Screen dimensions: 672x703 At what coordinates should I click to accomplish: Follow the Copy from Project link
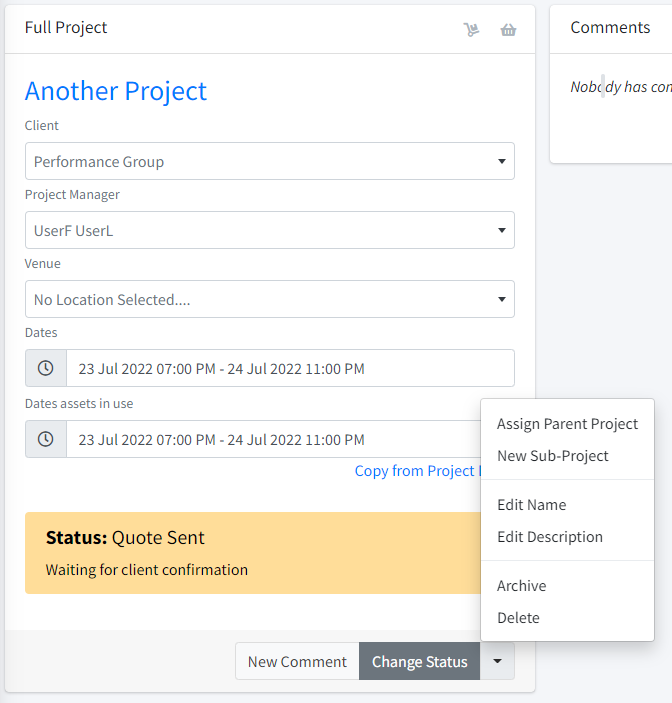415,471
